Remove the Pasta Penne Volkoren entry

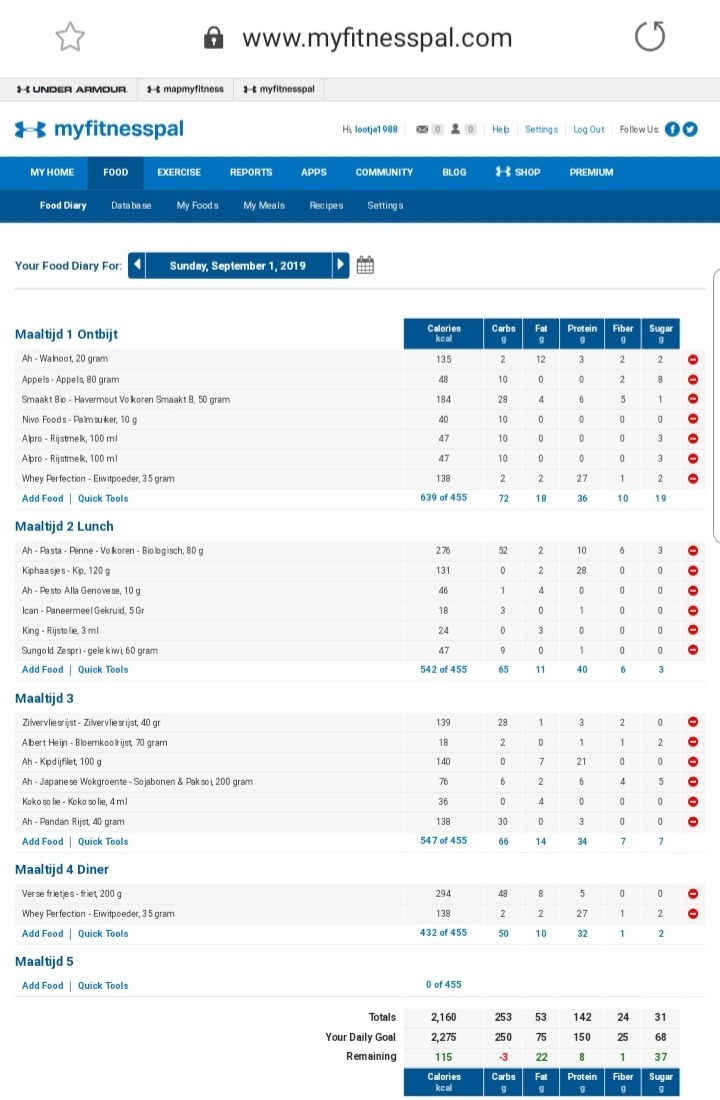[693, 551]
